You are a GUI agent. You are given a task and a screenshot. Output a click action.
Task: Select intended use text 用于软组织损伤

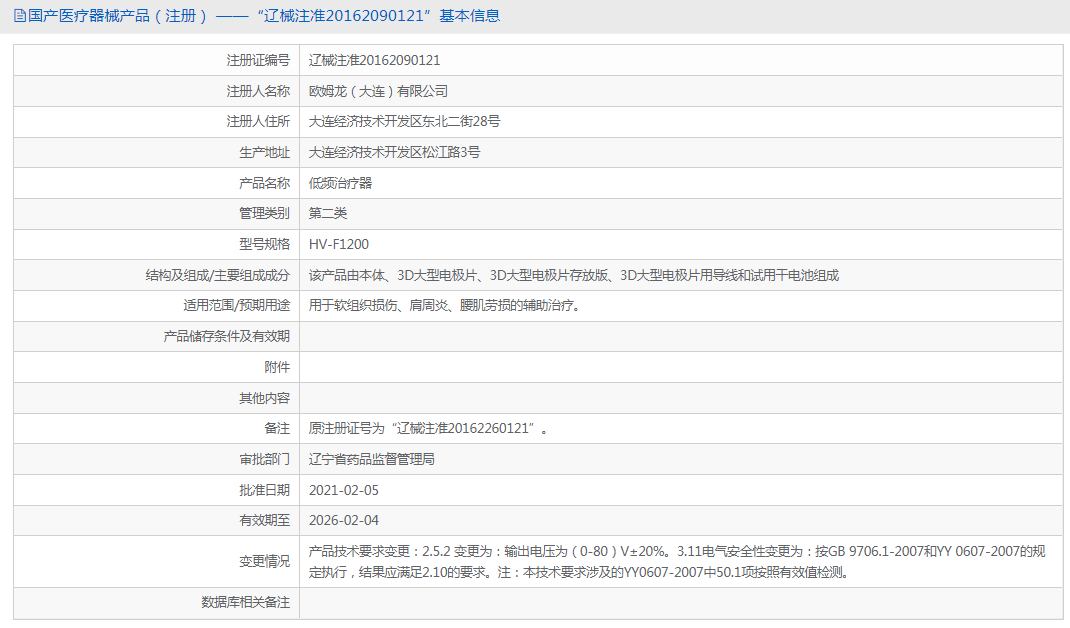(x=446, y=306)
